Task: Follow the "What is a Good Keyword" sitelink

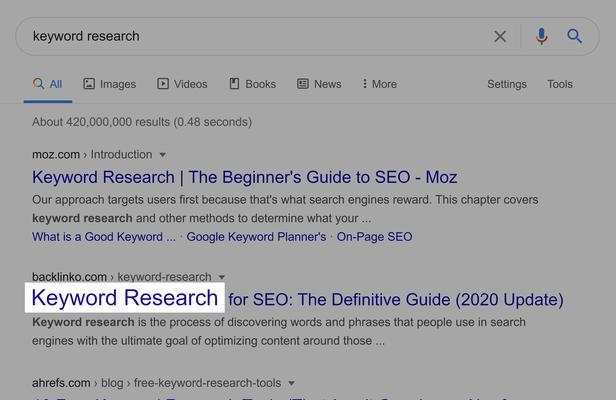Action: [103, 237]
